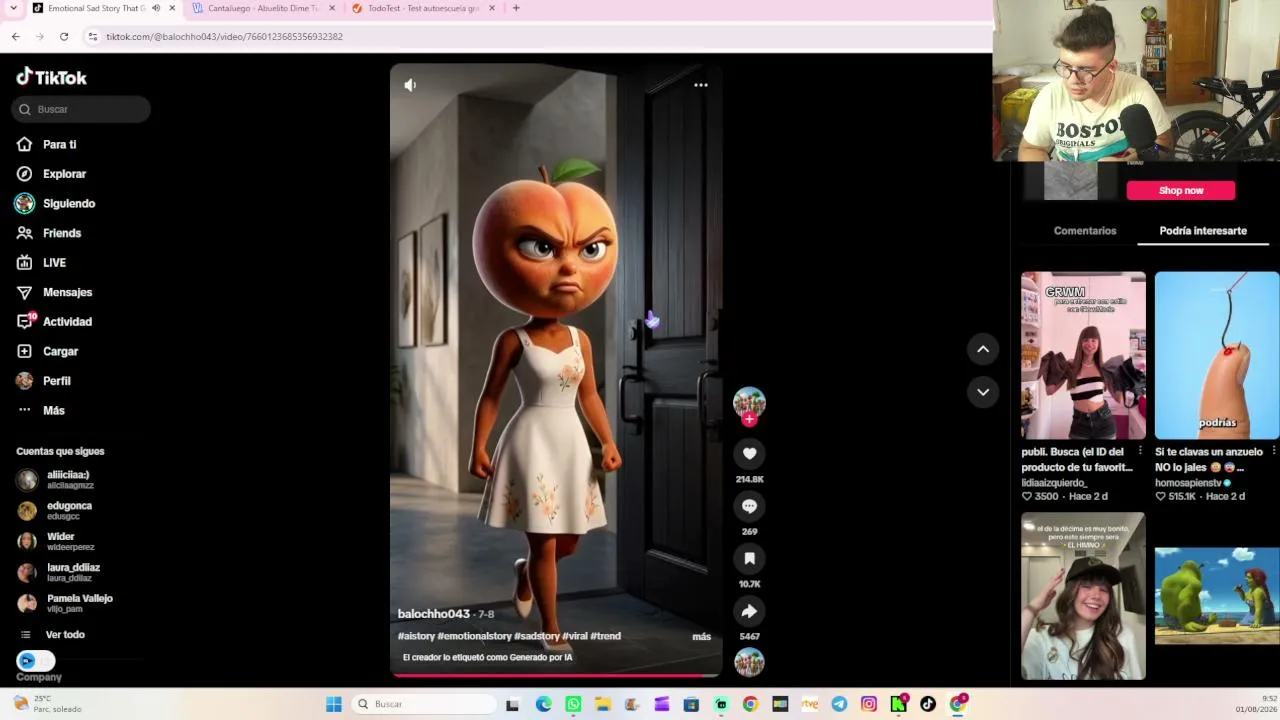The width and height of the screenshot is (1280, 720).
Task: Switch to the Cantajuego browser tab
Action: [x=263, y=8]
